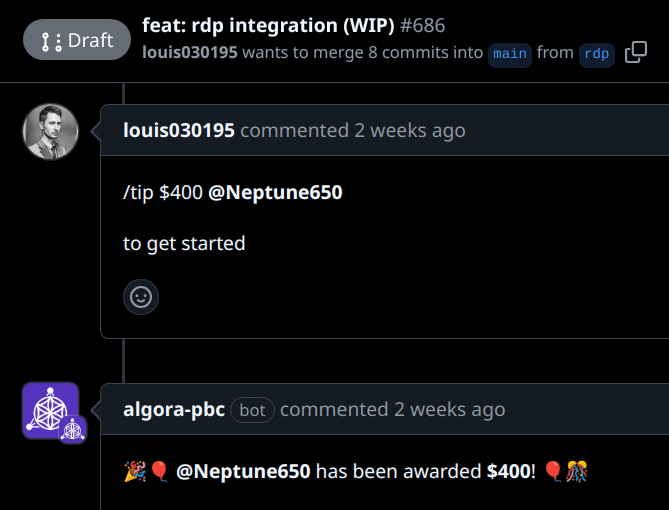Click the bot label next to algora-pbc
This screenshot has width=669, height=510.
pos(252,410)
